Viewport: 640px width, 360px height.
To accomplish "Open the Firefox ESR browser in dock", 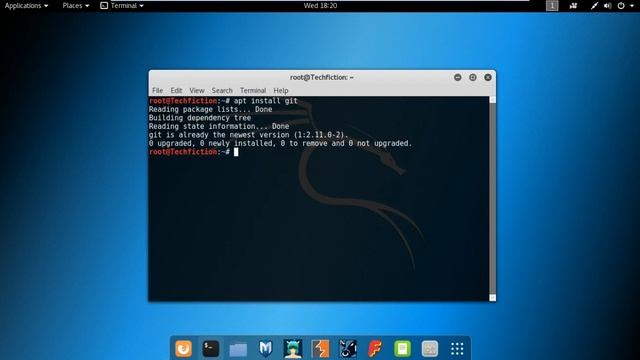I will click(x=184, y=349).
